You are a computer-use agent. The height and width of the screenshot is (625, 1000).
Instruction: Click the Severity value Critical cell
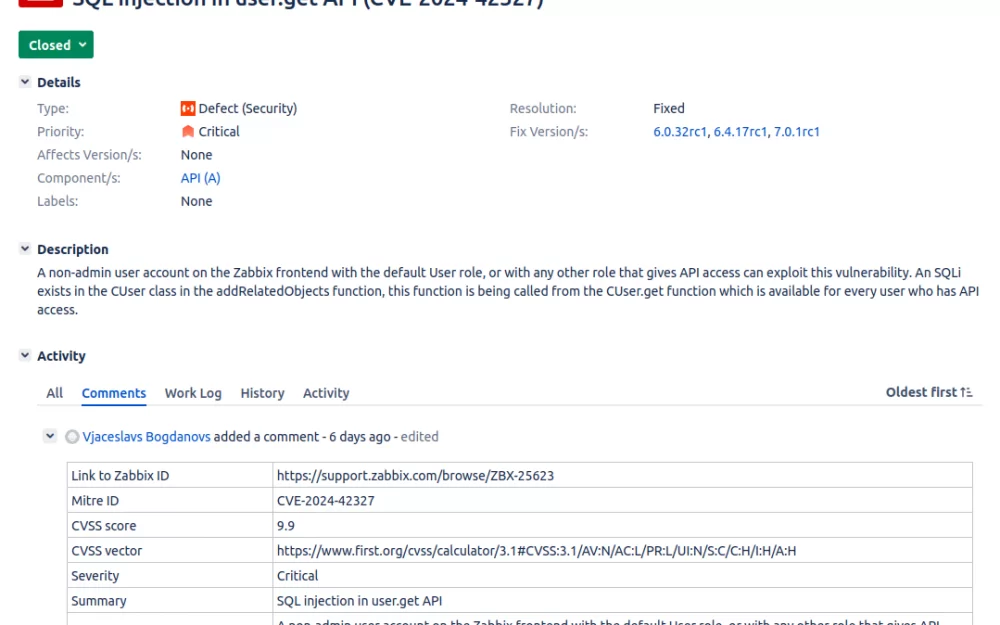622,575
